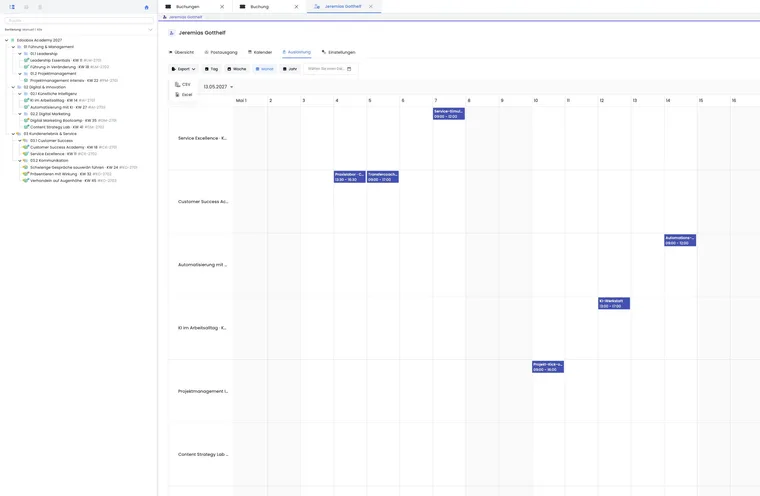Click the course icon of Projektmanagement Intensiv
This screenshot has width=760, height=496.
(x=26, y=80)
